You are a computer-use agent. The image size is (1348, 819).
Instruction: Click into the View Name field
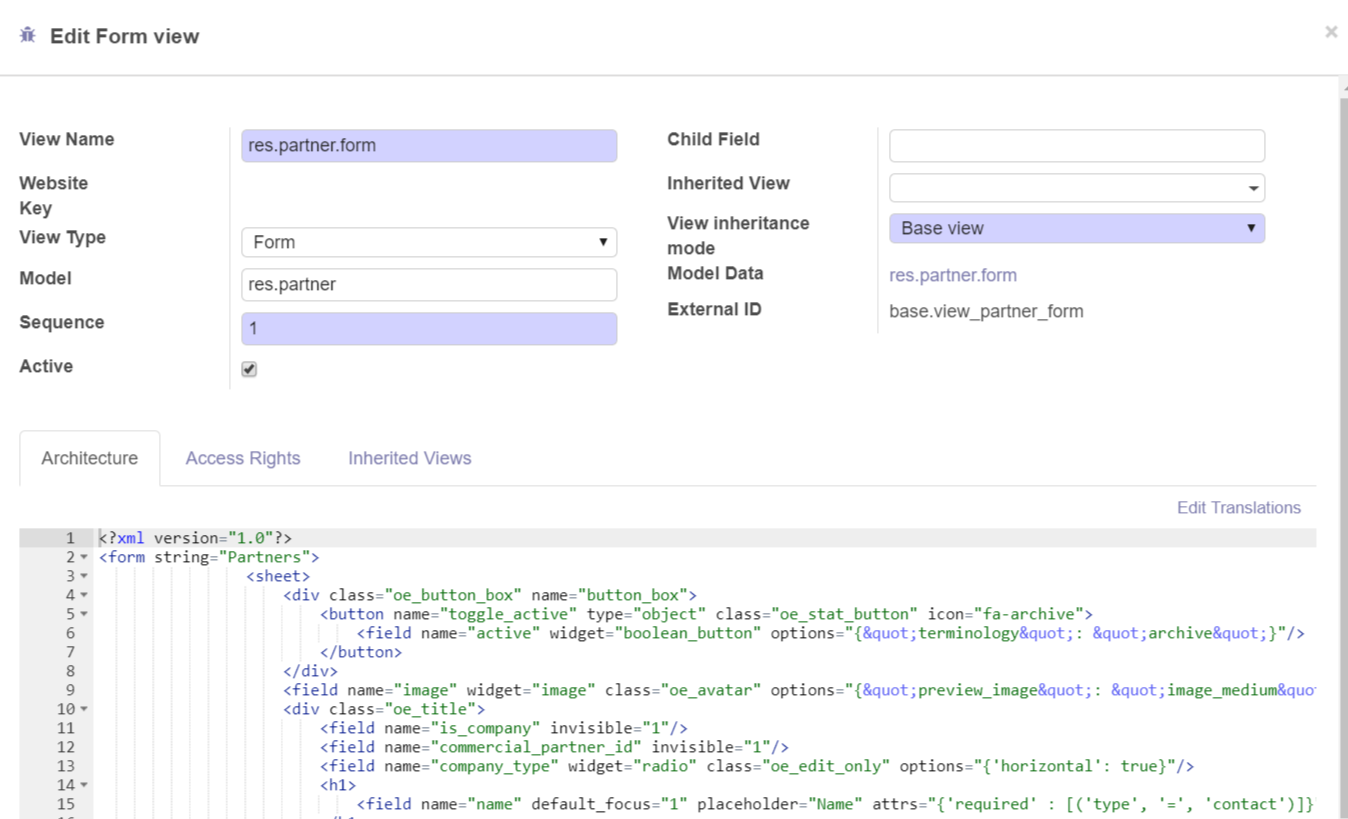coord(428,146)
